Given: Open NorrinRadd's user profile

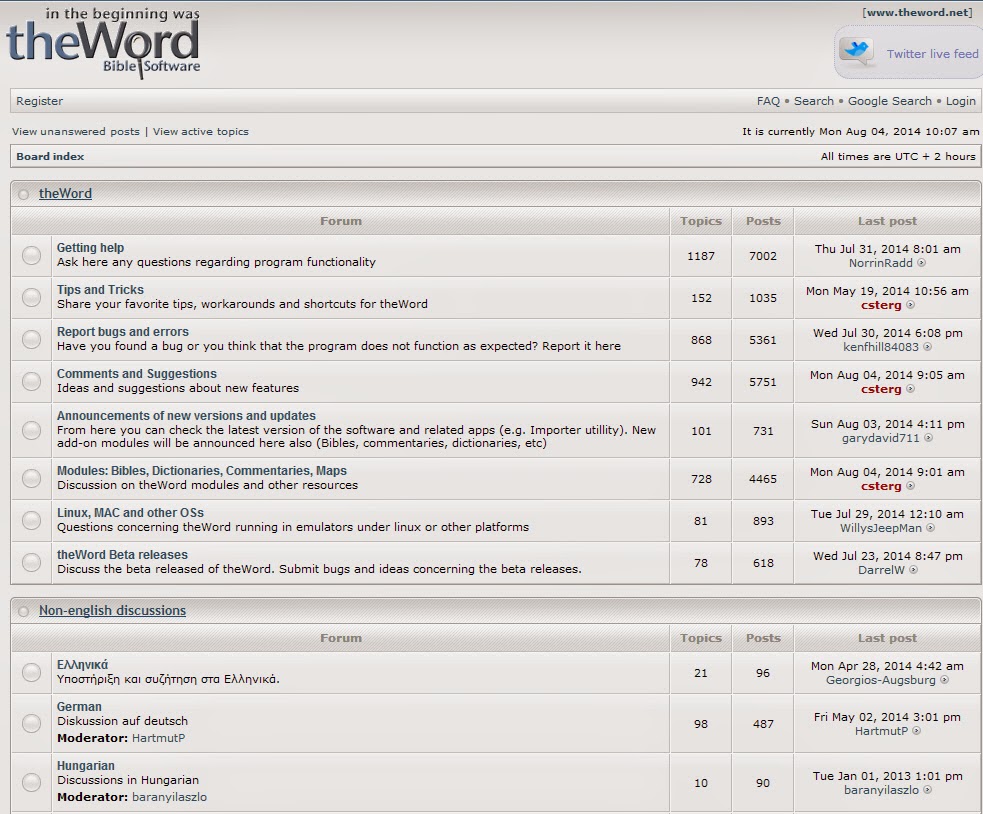Looking at the screenshot, I should (x=881, y=263).
